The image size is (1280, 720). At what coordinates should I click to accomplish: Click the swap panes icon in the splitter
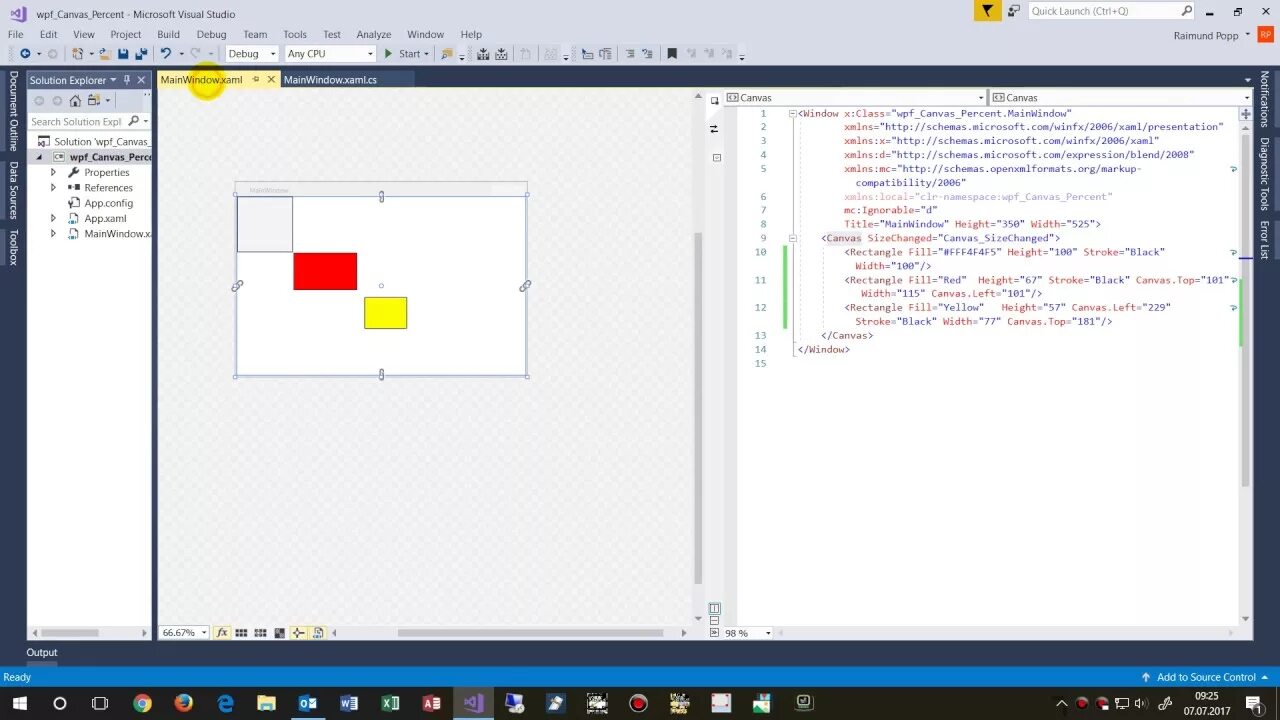pyautogui.click(x=714, y=128)
